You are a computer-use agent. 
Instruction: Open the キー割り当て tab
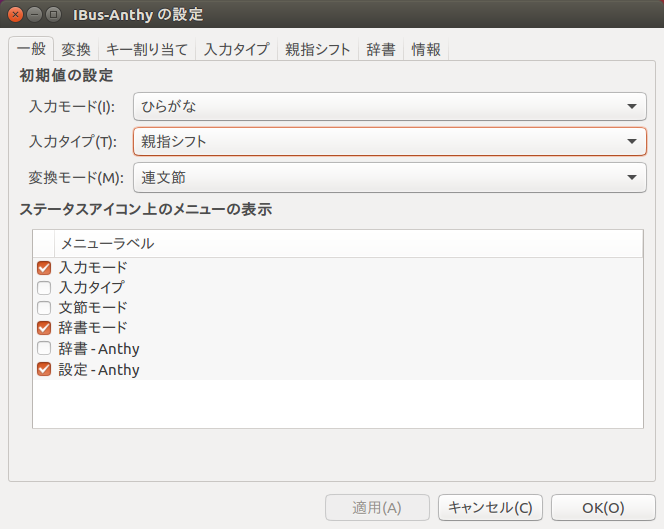coord(147,49)
